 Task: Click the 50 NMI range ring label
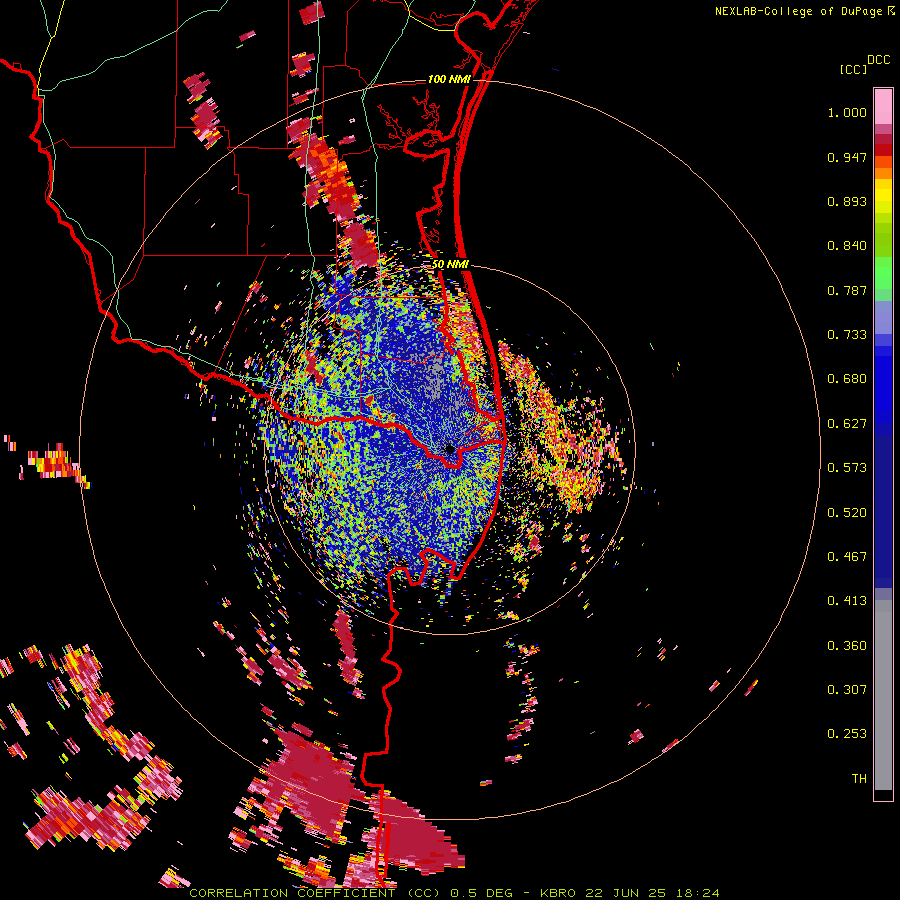pyautogui.click(x=450, y=264)
